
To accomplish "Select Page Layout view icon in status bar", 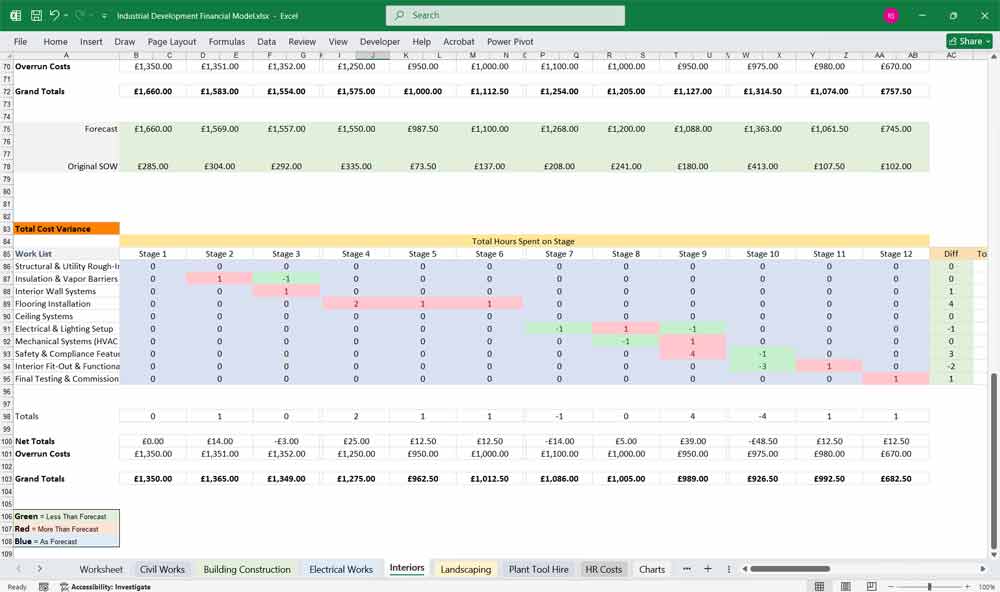I will tap(844, 587).
